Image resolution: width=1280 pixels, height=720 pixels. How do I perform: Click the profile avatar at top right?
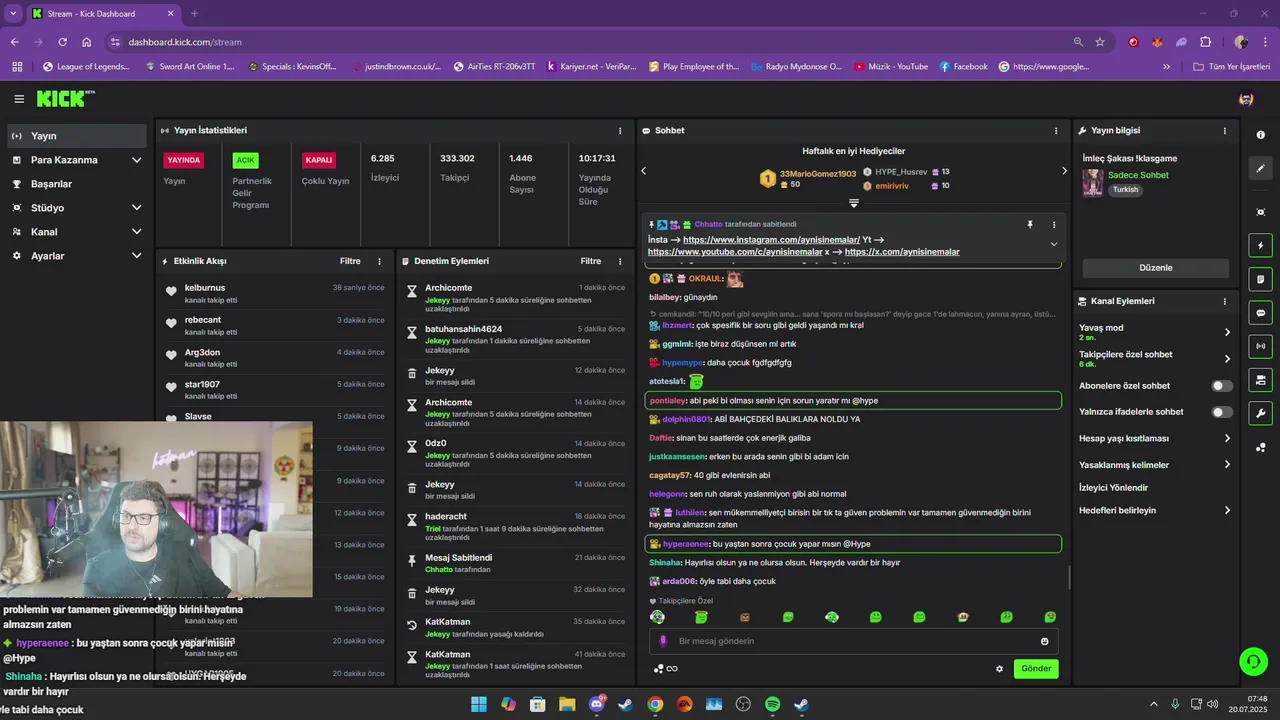point(1246,99)
